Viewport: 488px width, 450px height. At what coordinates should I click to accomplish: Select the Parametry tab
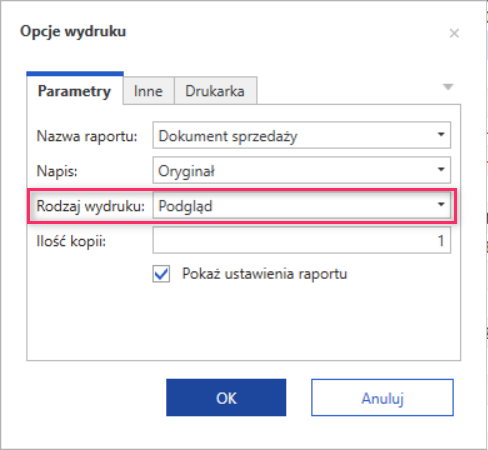pyautogui.click(x=75, y=90)
